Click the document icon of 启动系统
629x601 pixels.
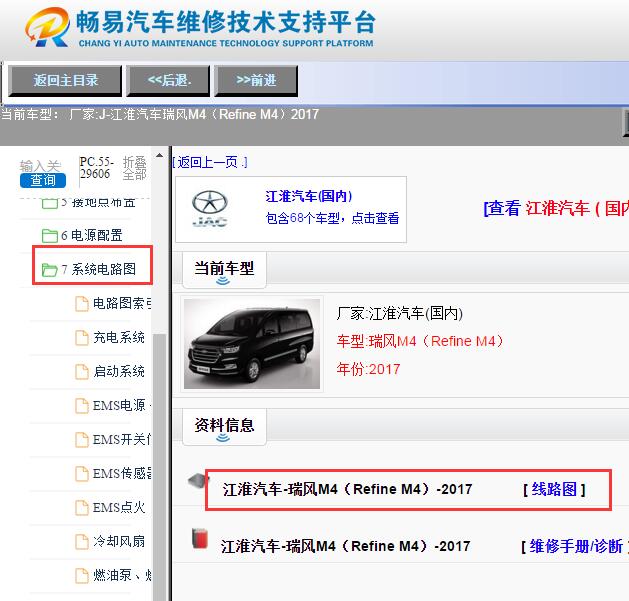click(x=82, y=372)
